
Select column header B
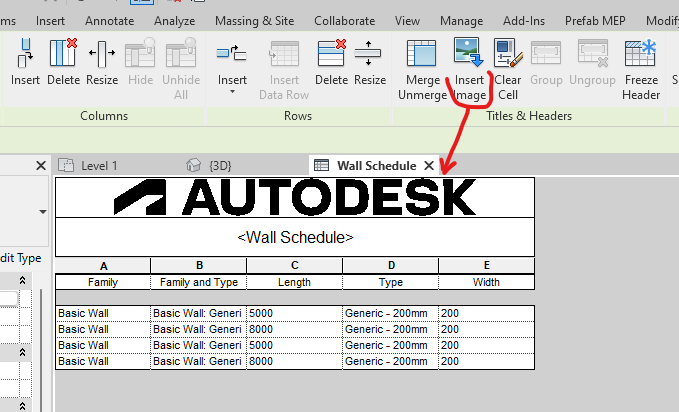tap(199, 266)
